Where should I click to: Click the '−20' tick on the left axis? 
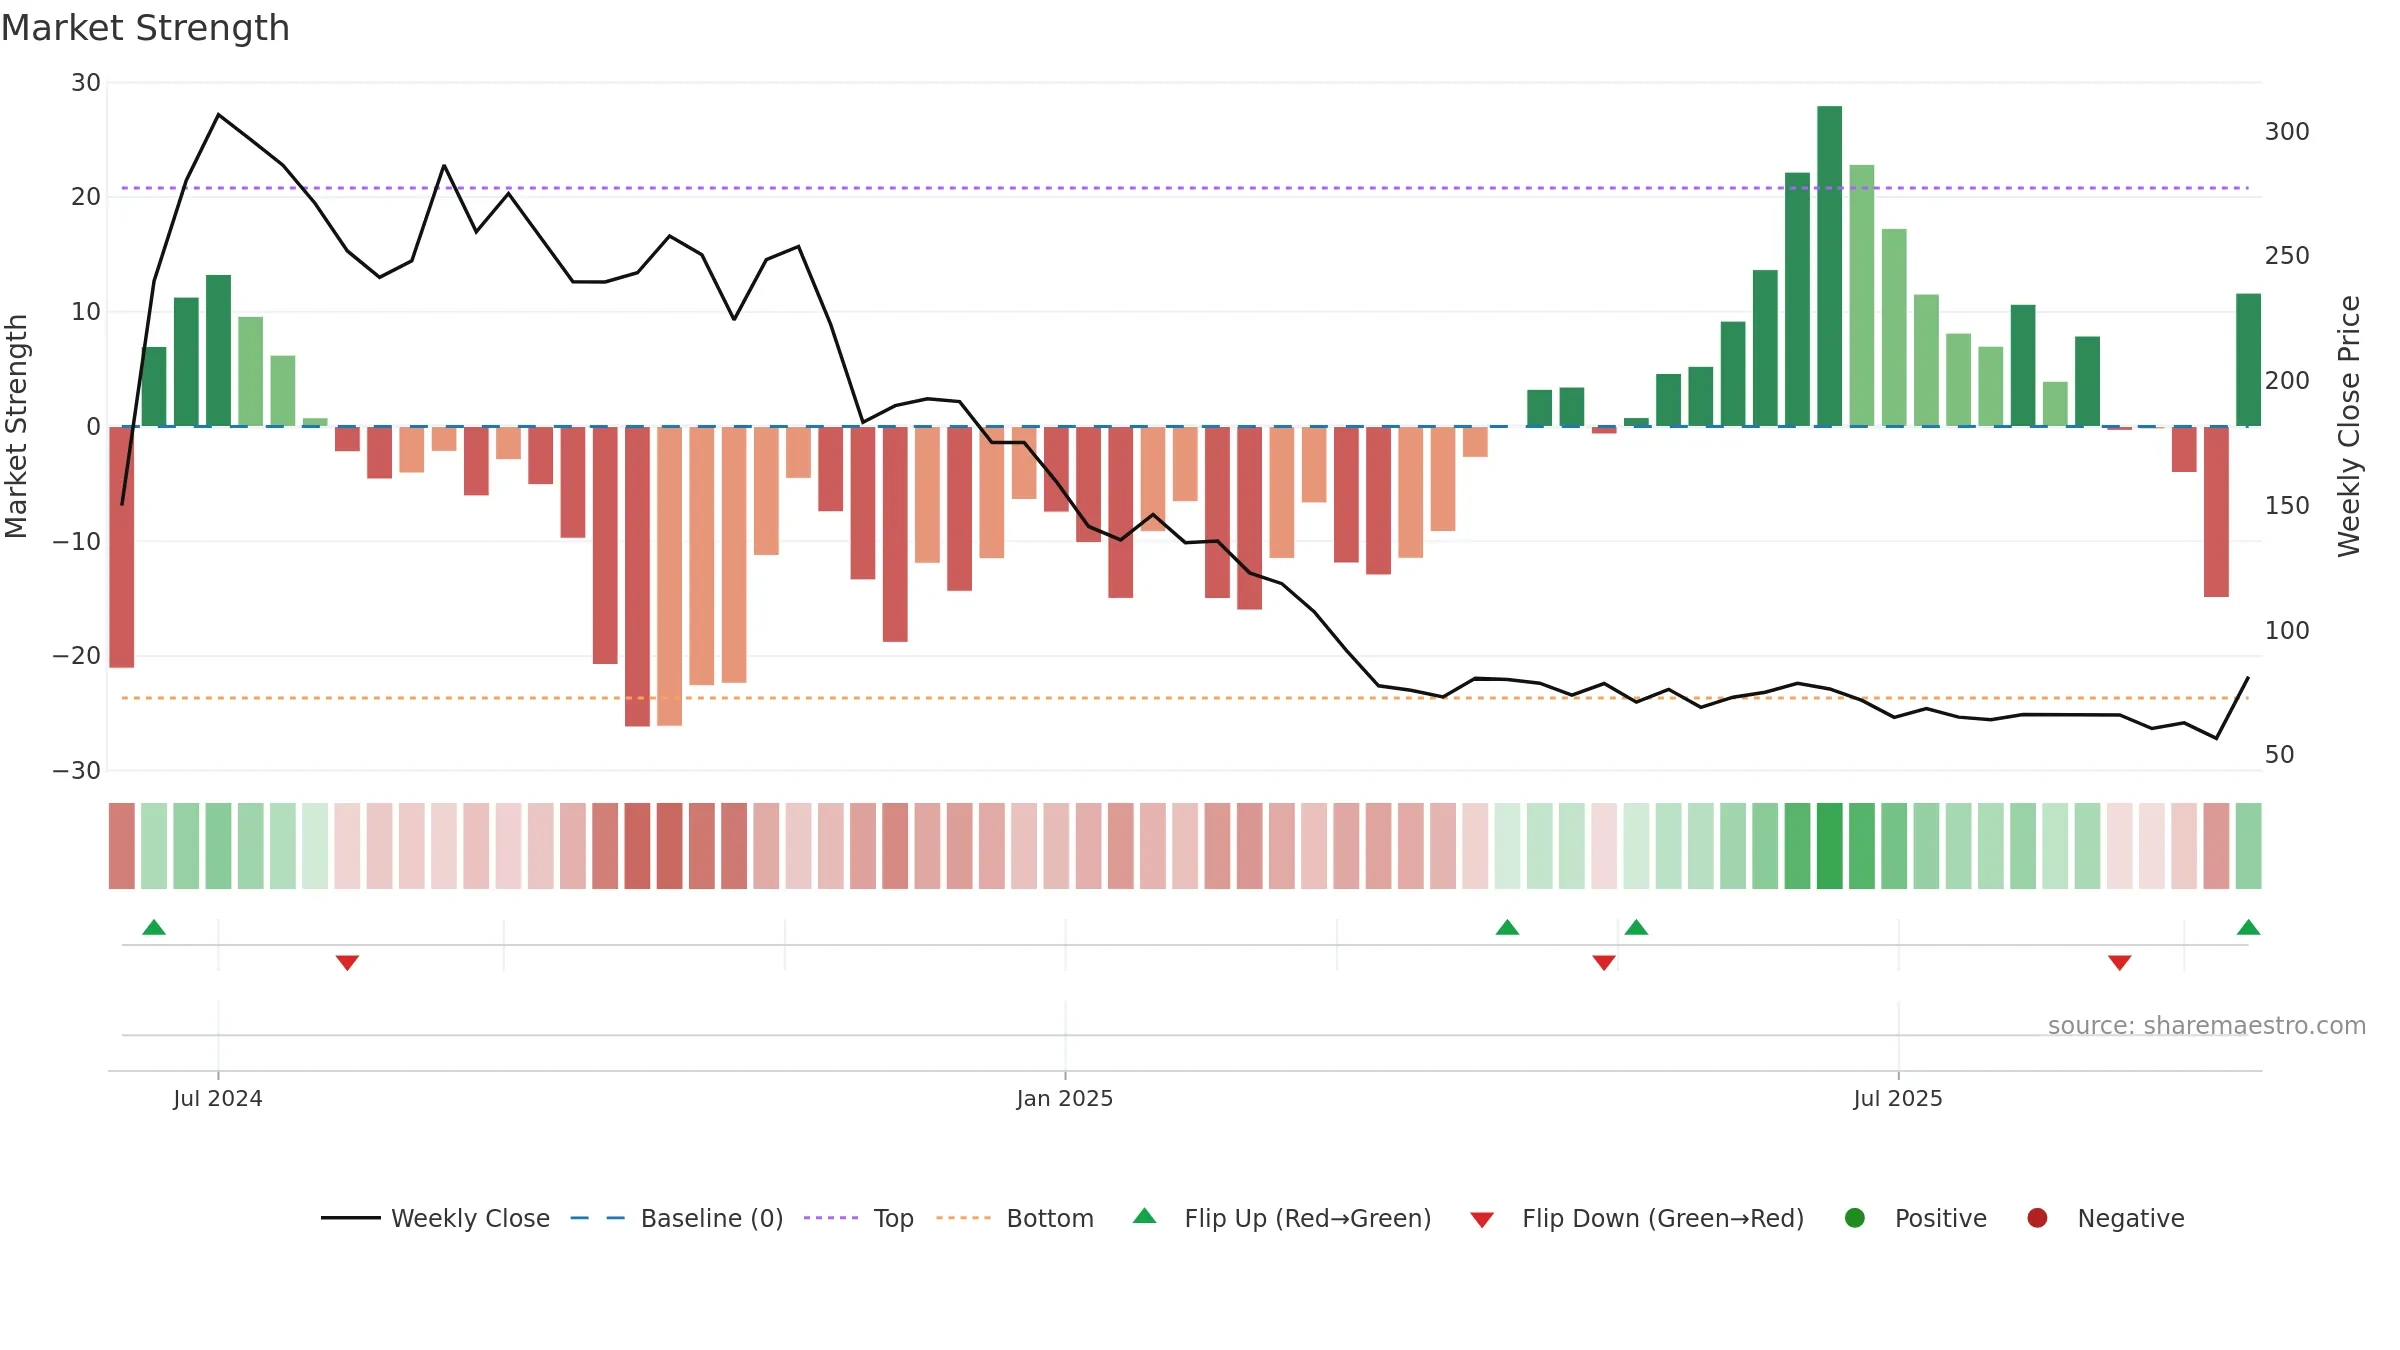coord(77,656)
